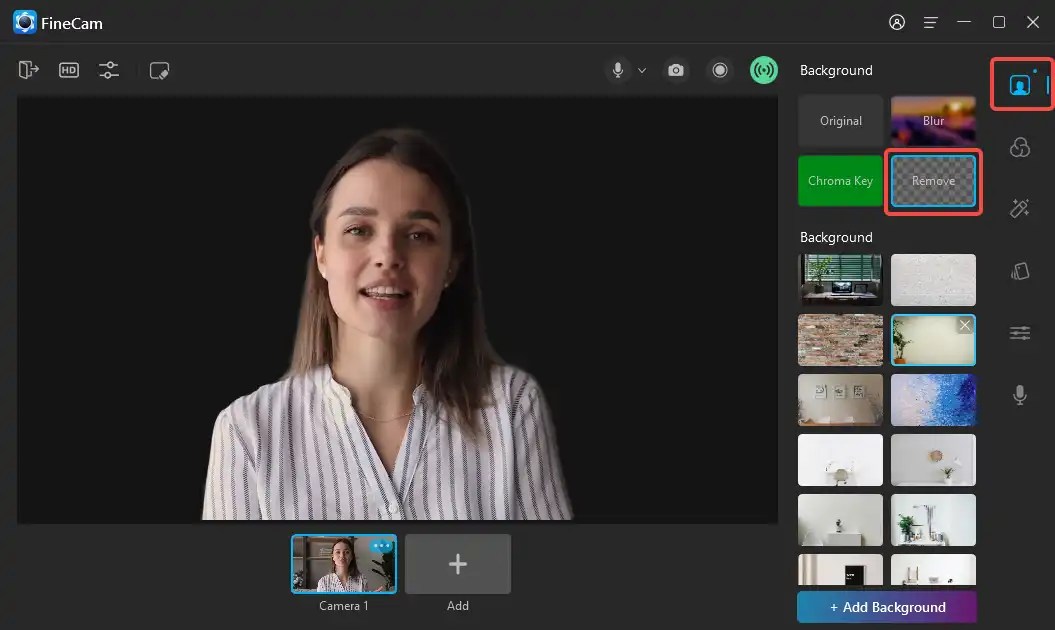Image resolution: width=1055 pixels, height=630 pixels.
Task: Open the Background panel in the sidebar
Action: [x=1019, y=85]
